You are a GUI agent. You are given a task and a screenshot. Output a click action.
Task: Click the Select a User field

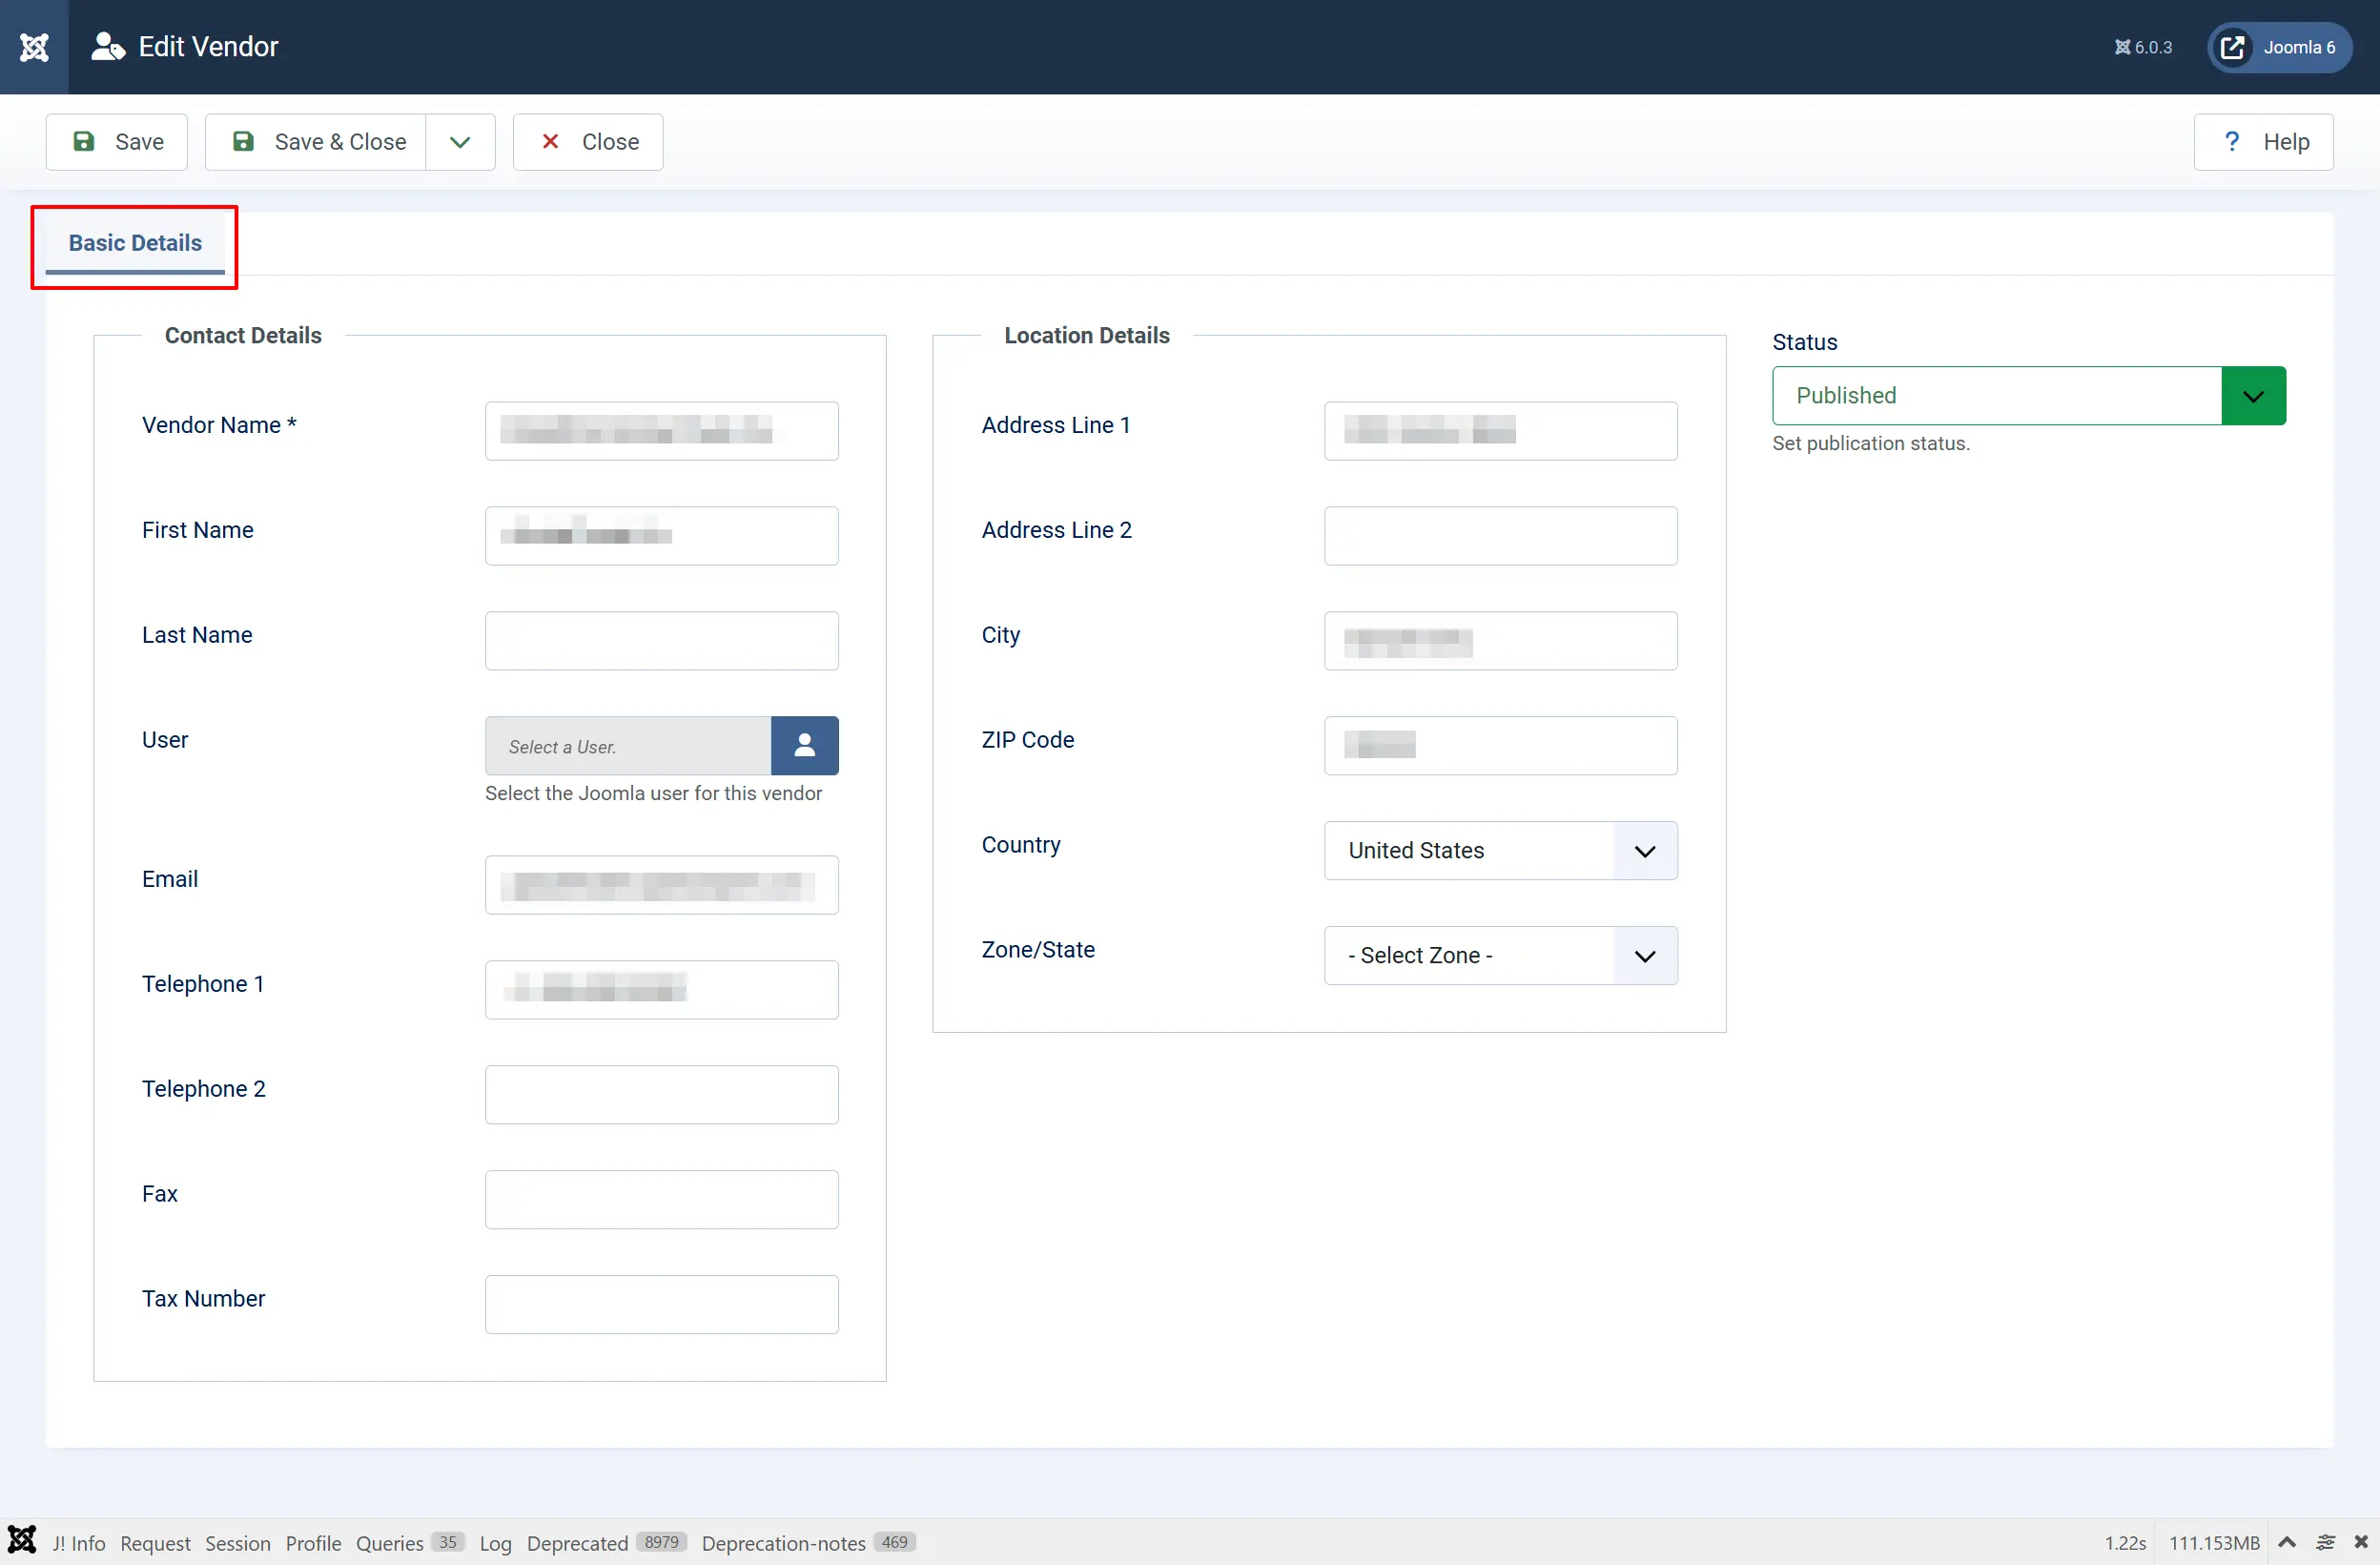pos(628,746)
